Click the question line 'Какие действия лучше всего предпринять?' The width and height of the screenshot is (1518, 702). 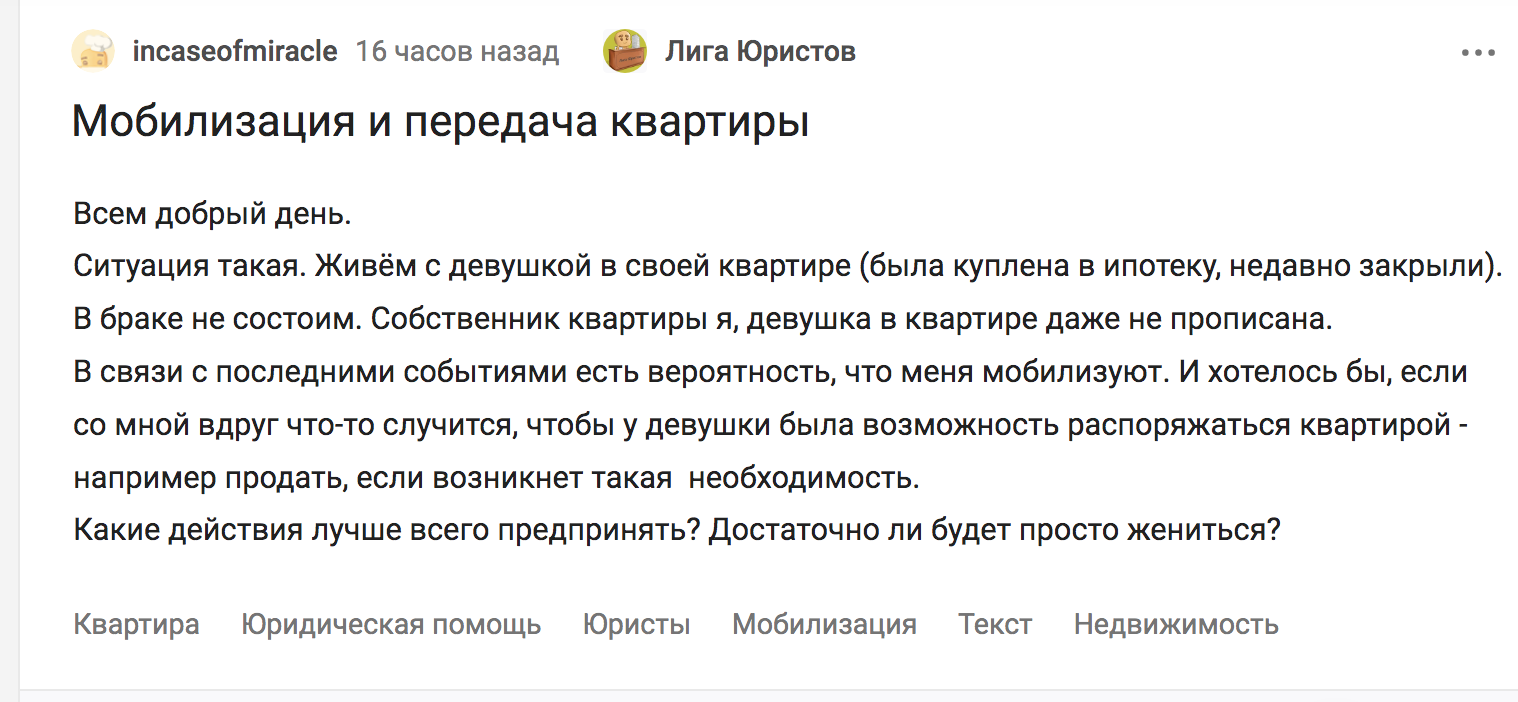tap(677, 530)
